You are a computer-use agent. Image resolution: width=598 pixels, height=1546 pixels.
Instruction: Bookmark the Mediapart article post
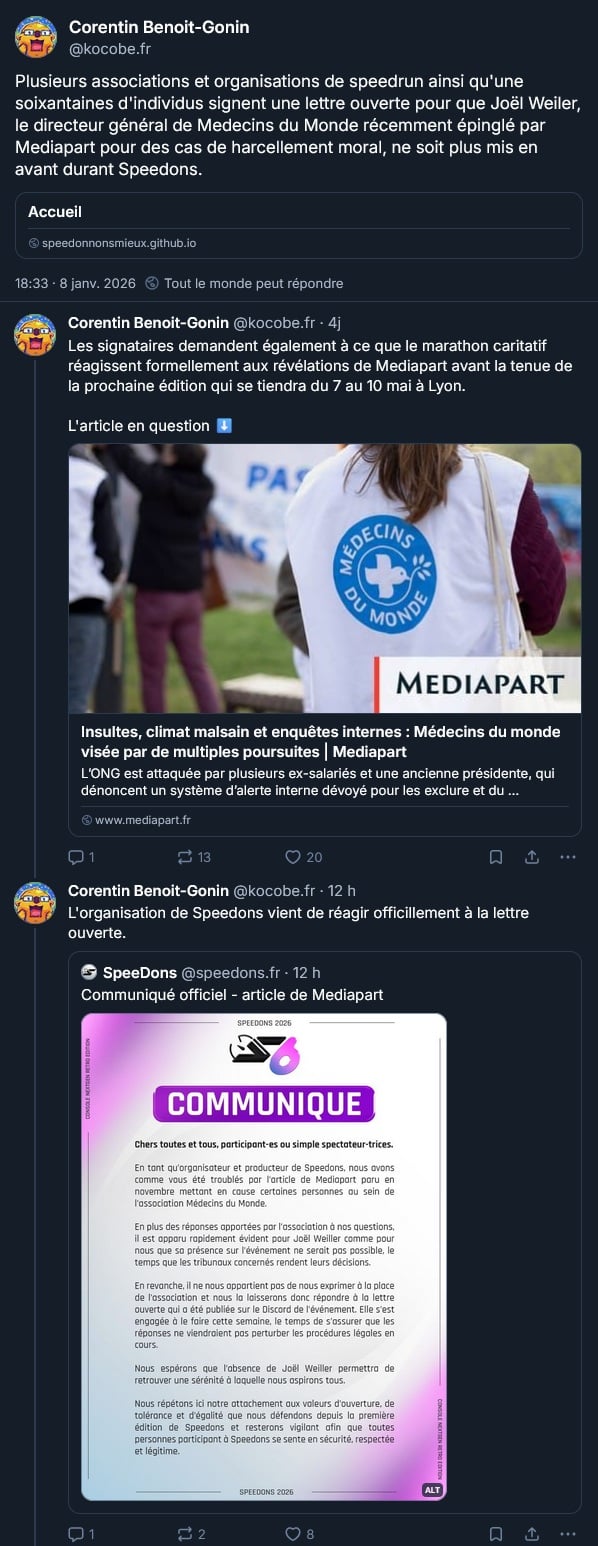tap(496, 857)
